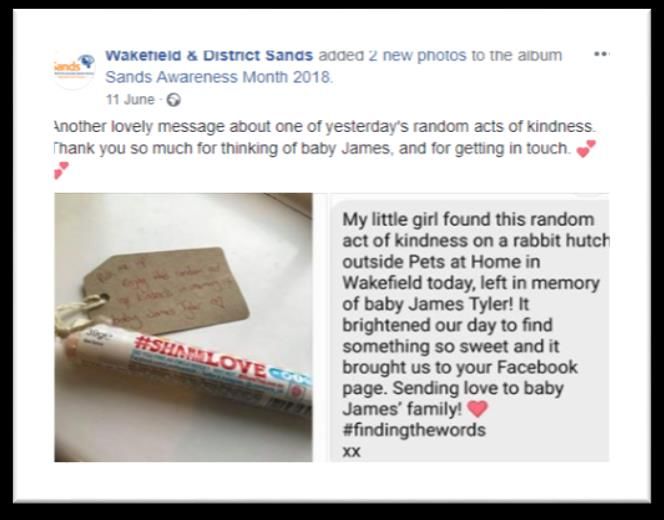Click the public globe privacy icon
Image resolution: width=664 pixels, height=520 pixels.
(174, 100)
